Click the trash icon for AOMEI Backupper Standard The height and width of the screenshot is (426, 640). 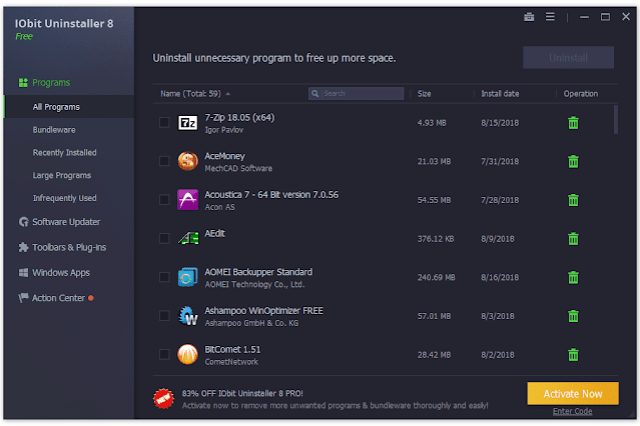[573, 277]
